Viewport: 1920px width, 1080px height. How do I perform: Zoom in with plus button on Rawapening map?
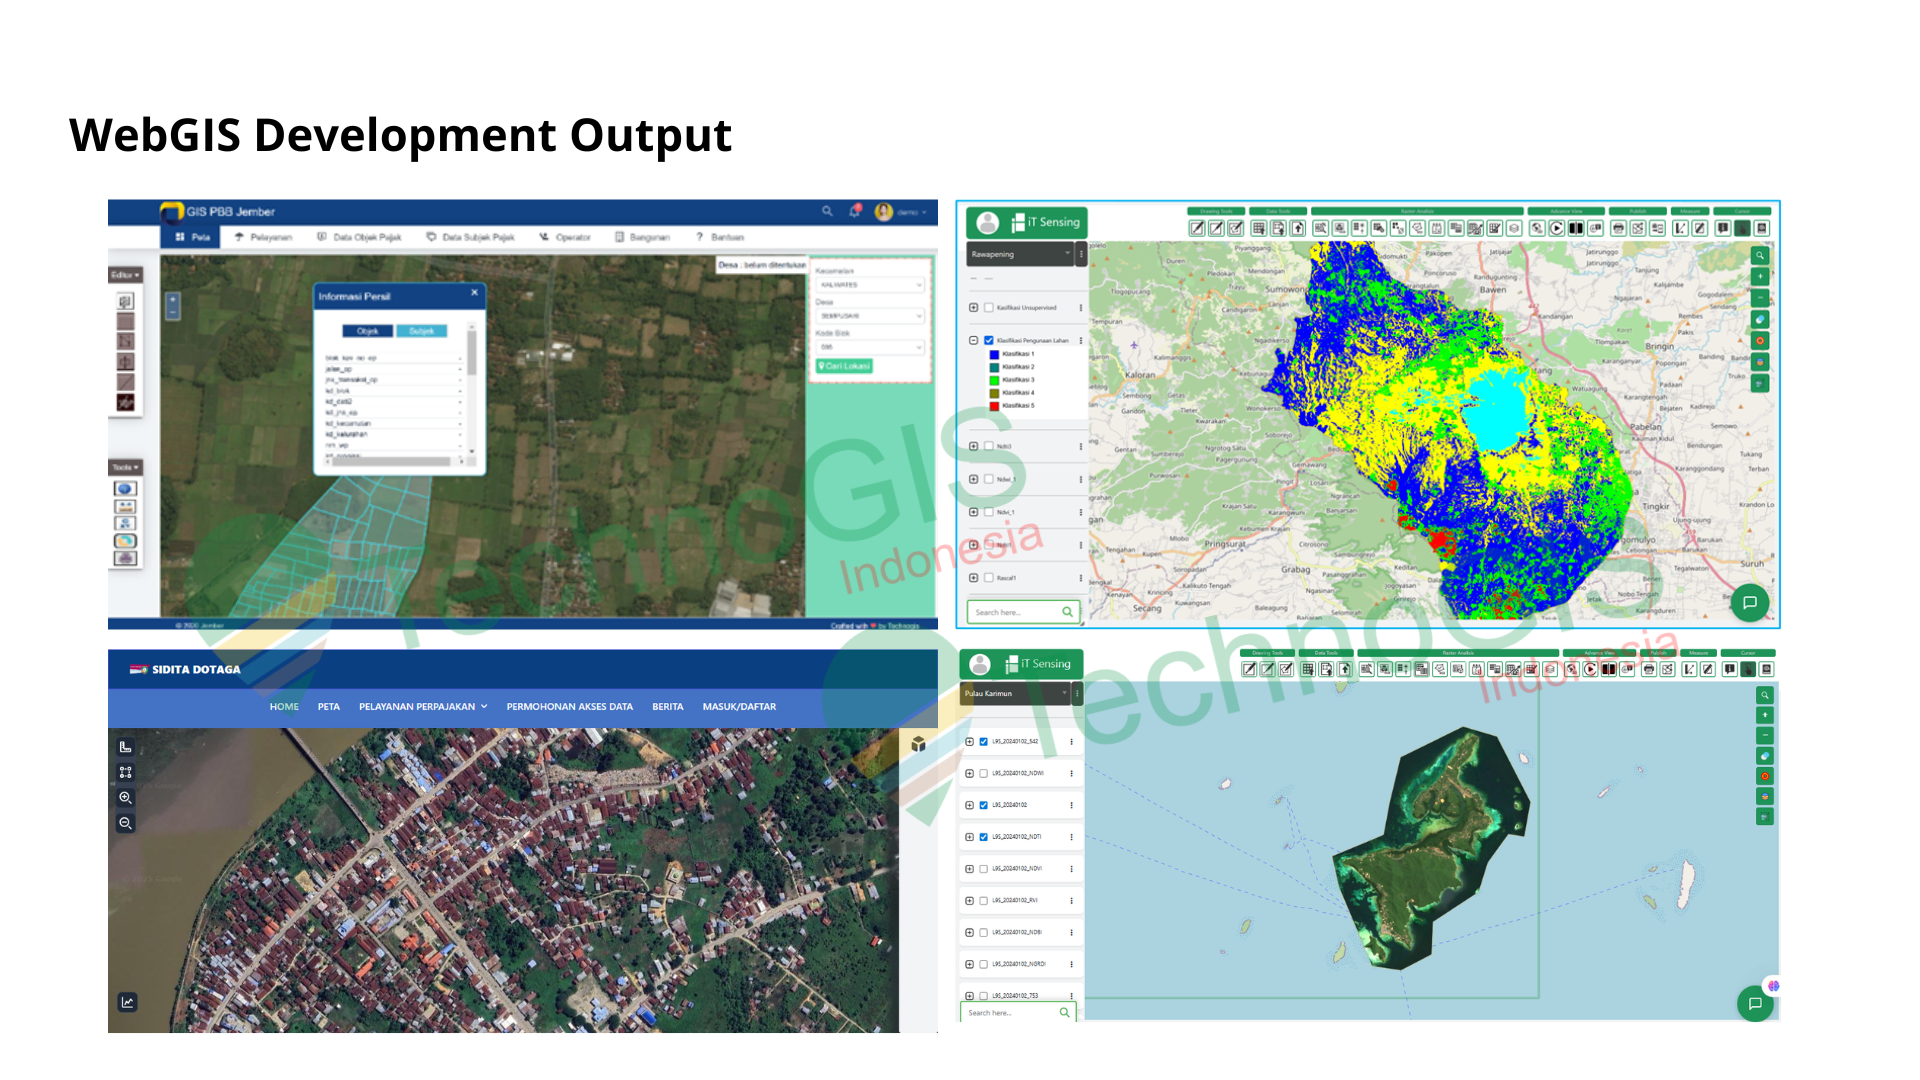coord(1760,276)
